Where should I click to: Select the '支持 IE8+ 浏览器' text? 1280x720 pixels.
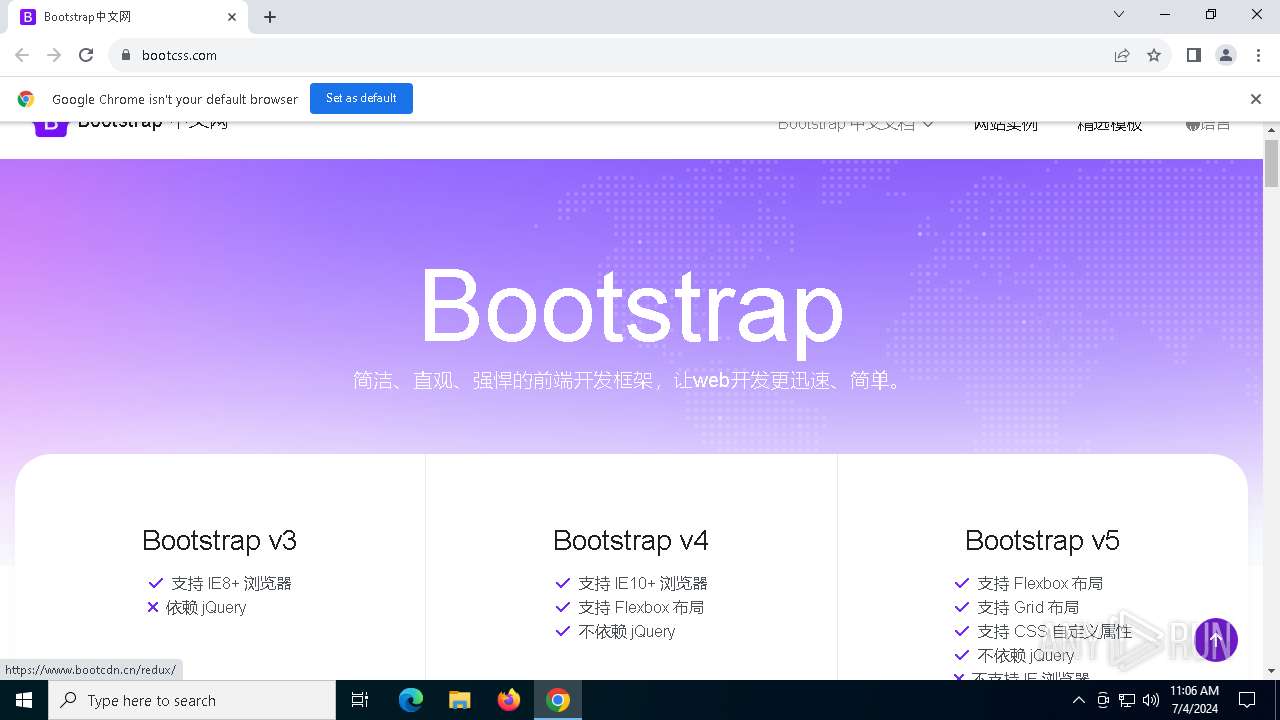click(231, 583)
